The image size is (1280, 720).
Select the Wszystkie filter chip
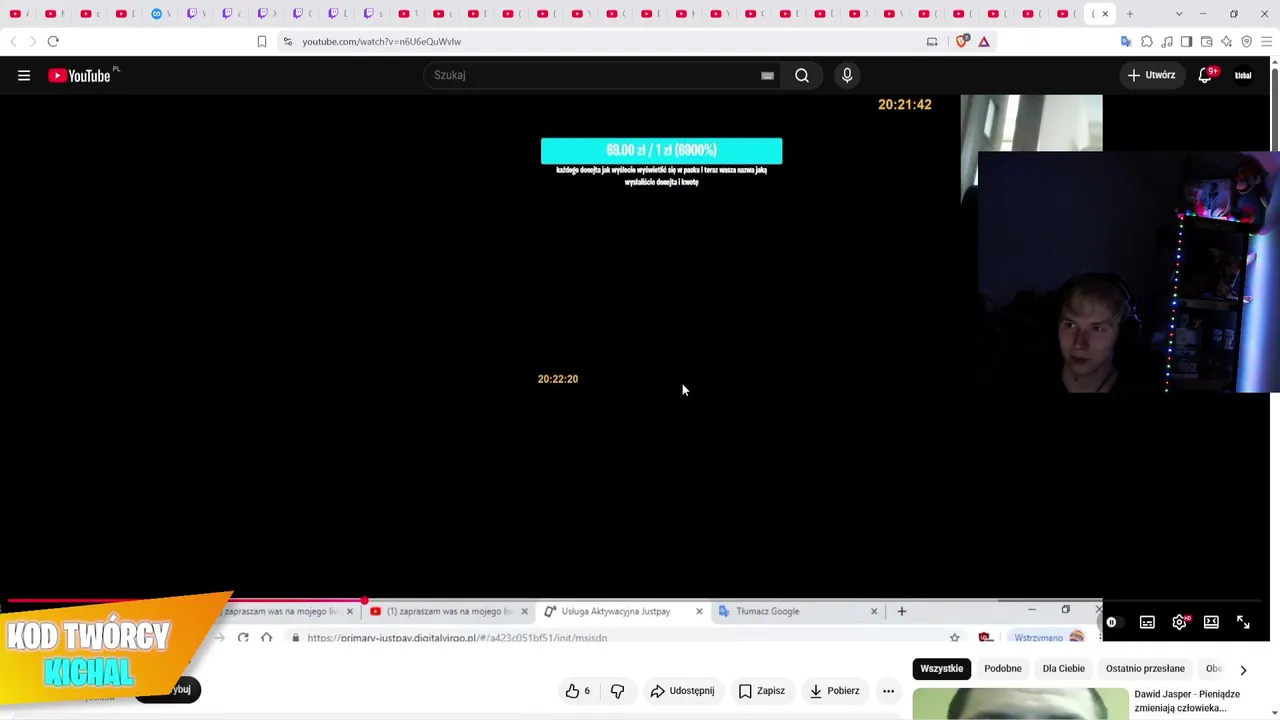942,669
